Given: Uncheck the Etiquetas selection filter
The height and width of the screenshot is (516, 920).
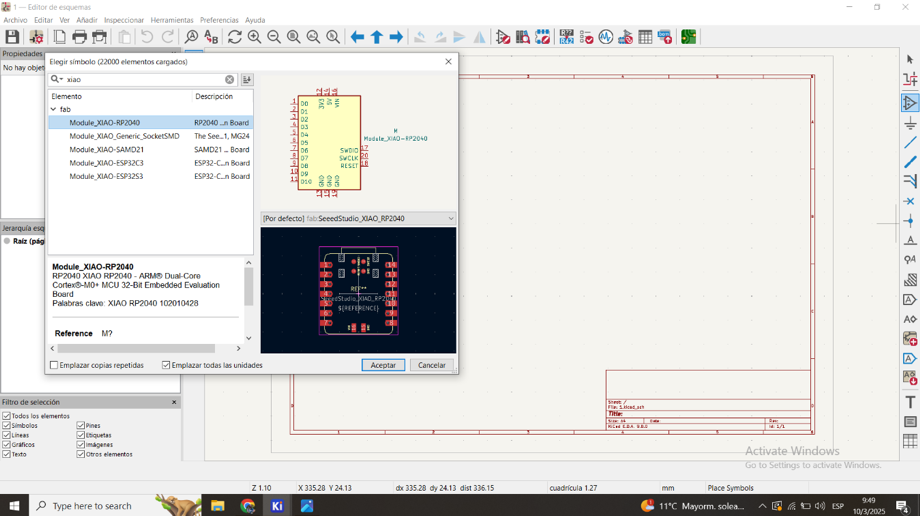Looking at the screenshot, I should click(80, 435).
